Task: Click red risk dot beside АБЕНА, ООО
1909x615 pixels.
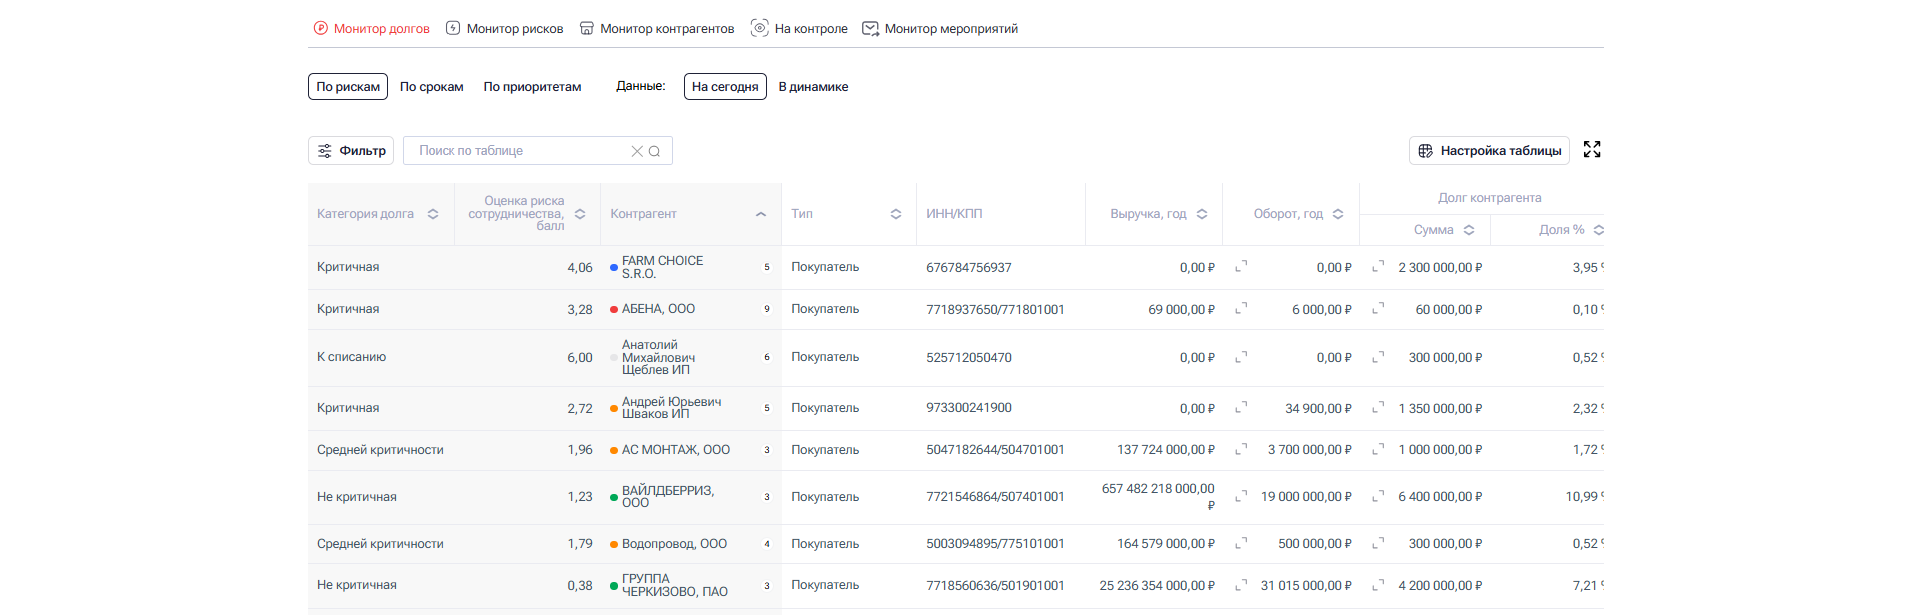Action: click(614, 310)
